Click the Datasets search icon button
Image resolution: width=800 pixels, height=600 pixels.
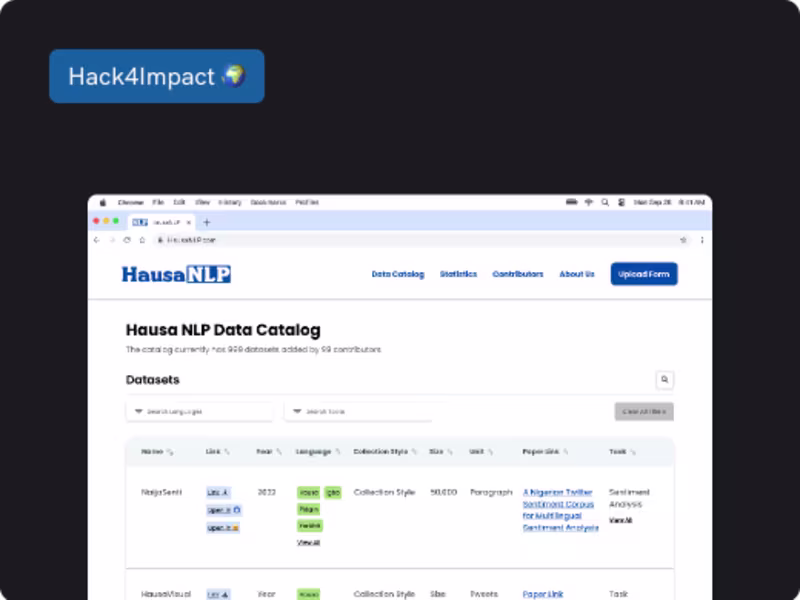[x=664, y=380]
